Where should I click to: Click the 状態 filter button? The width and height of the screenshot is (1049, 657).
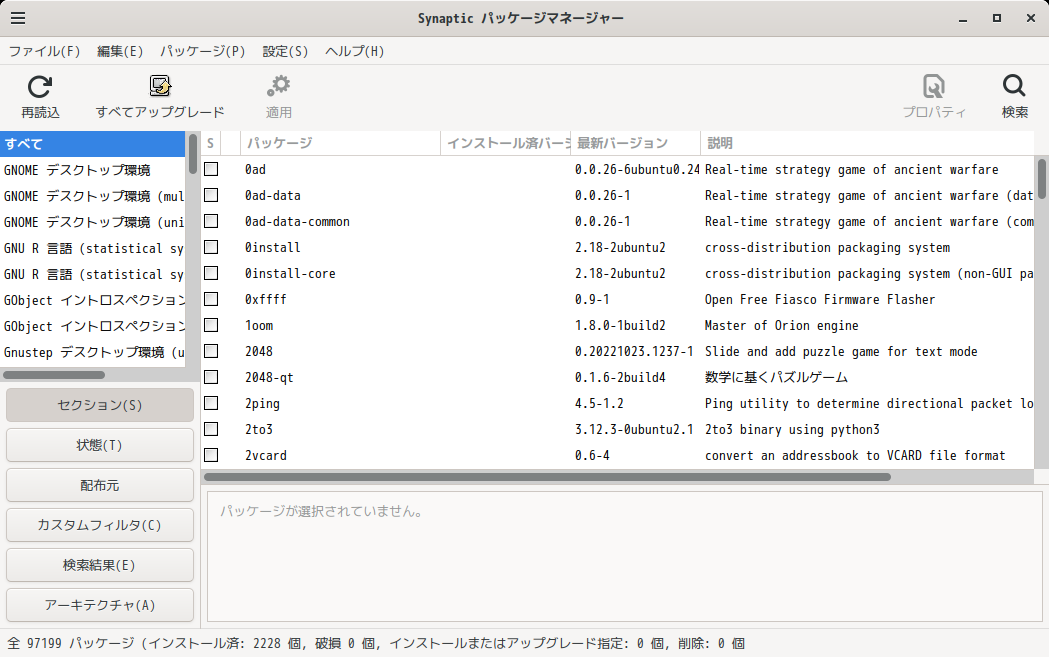(99, 444)
